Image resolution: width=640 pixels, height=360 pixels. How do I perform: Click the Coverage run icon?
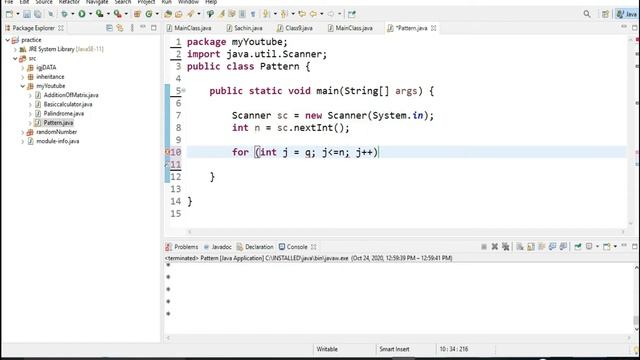tap(99, 14)
